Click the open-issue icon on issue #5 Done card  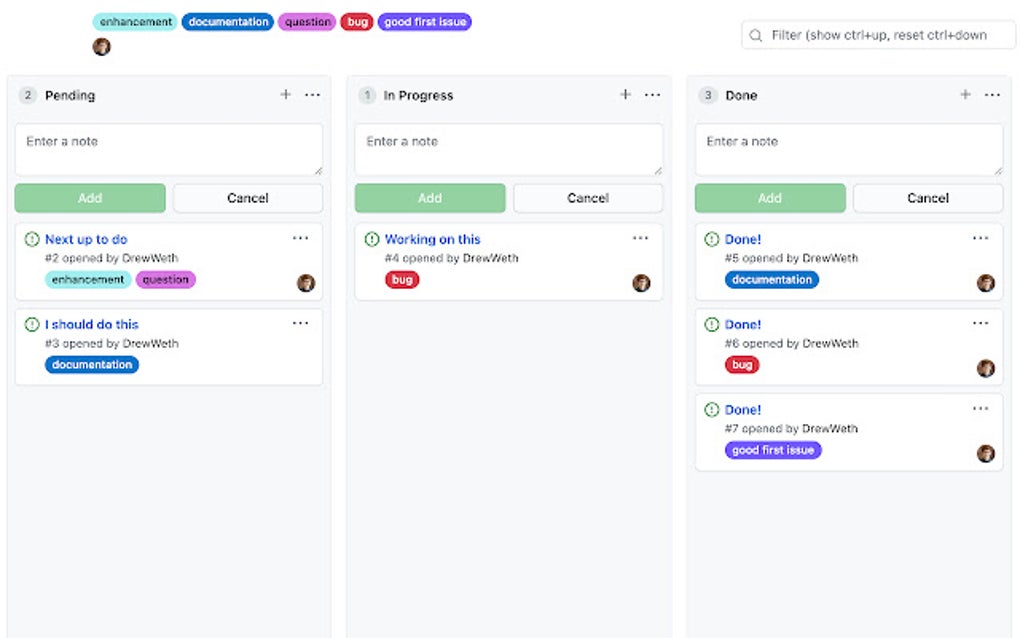tap(711, 239)
